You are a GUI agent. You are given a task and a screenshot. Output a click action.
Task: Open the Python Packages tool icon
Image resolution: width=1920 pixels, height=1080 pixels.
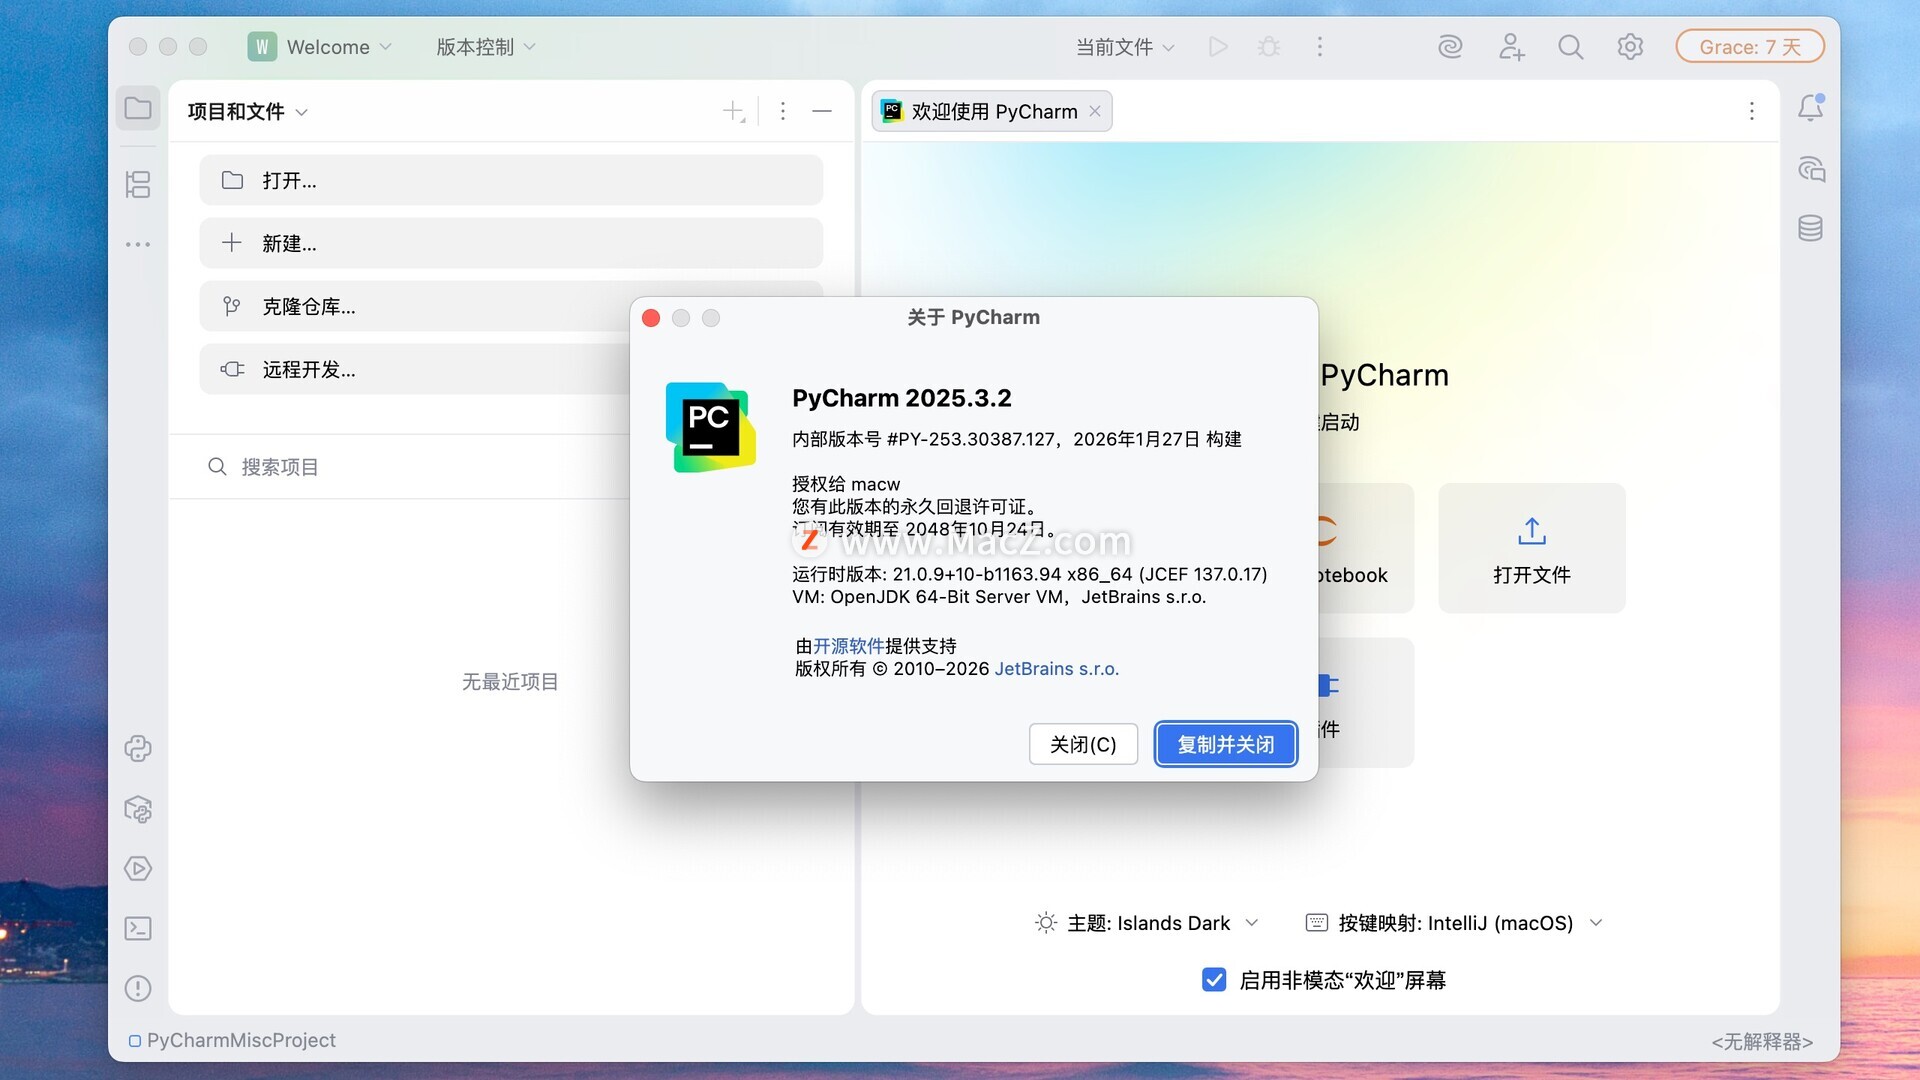pos(138,809)
